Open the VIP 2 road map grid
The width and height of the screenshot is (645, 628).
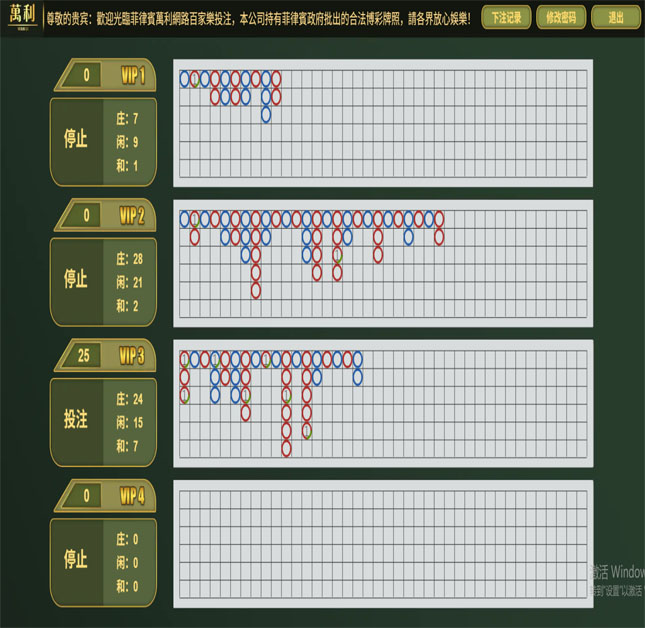click(383, 263)
